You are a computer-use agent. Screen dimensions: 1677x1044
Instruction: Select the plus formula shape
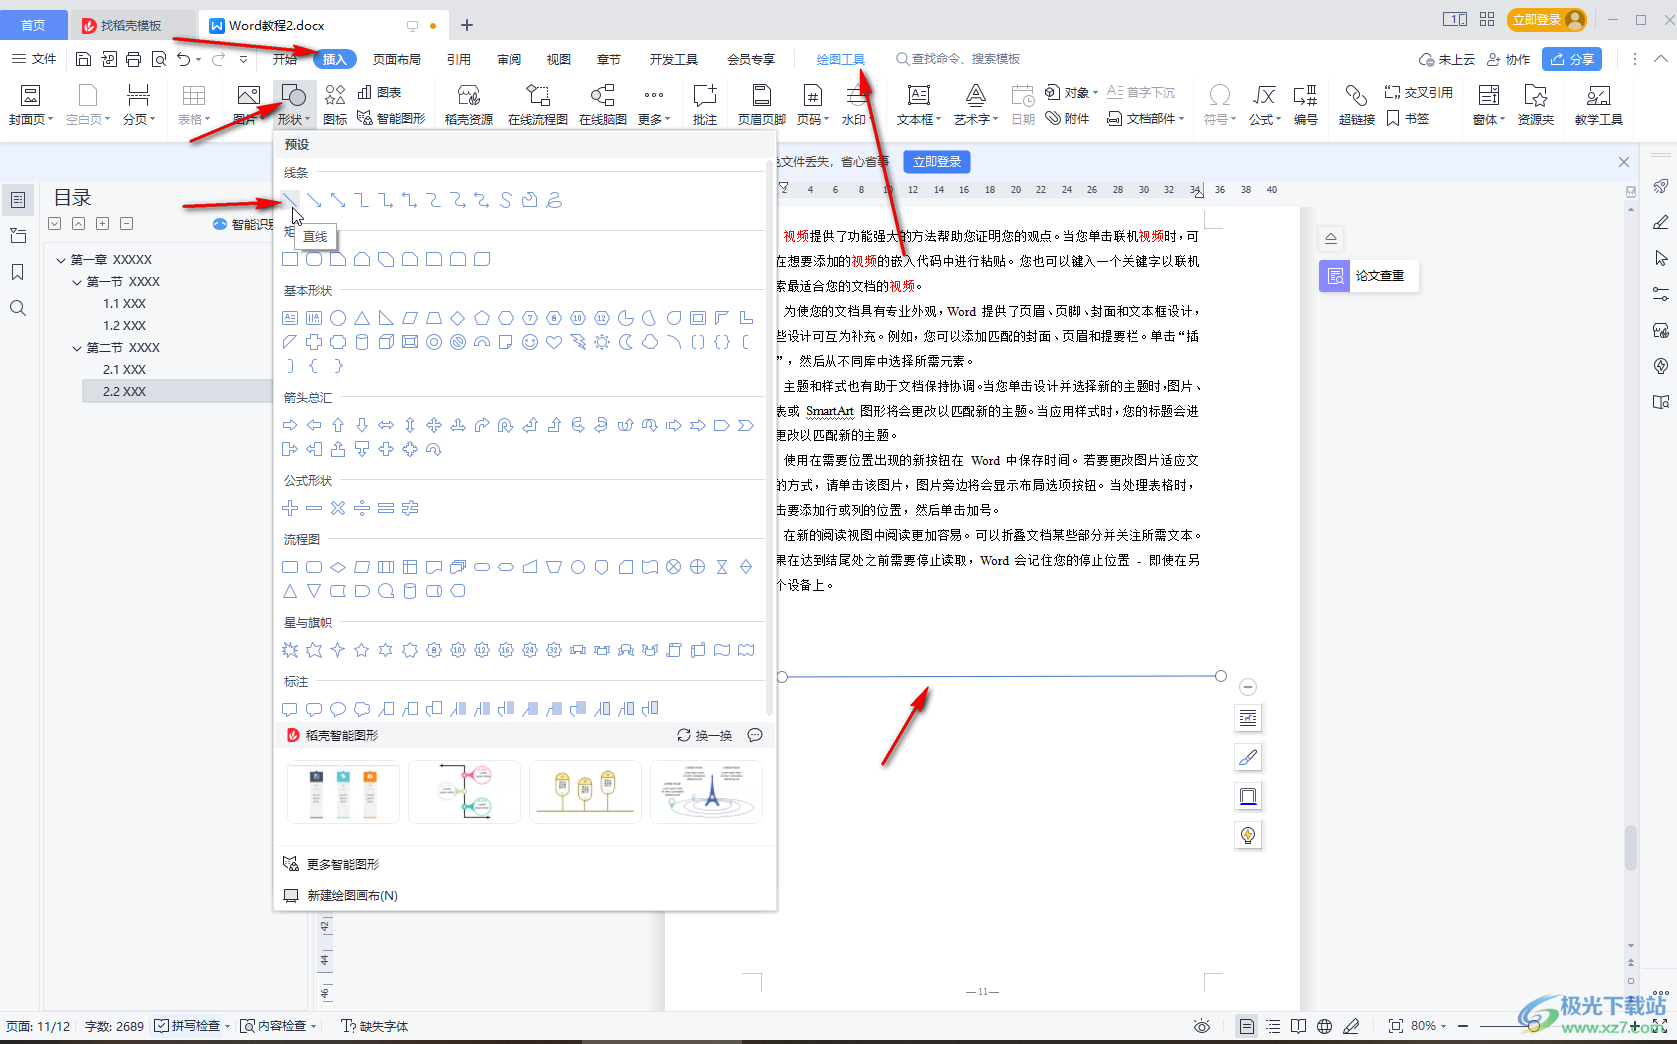coord(290,508)
